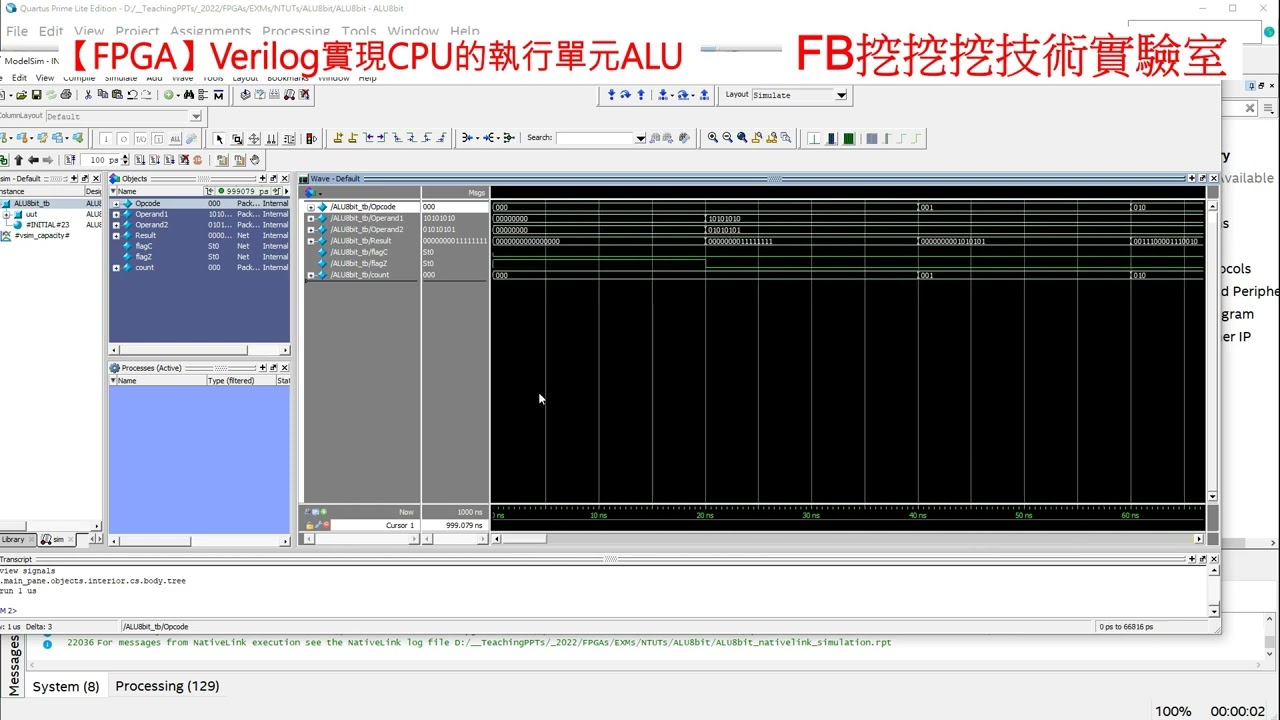The height and width of the screenshot is (720, 1280).
Task: Click the Open file icon in ModelSim toolbar
Action: [x=21, y=95]
